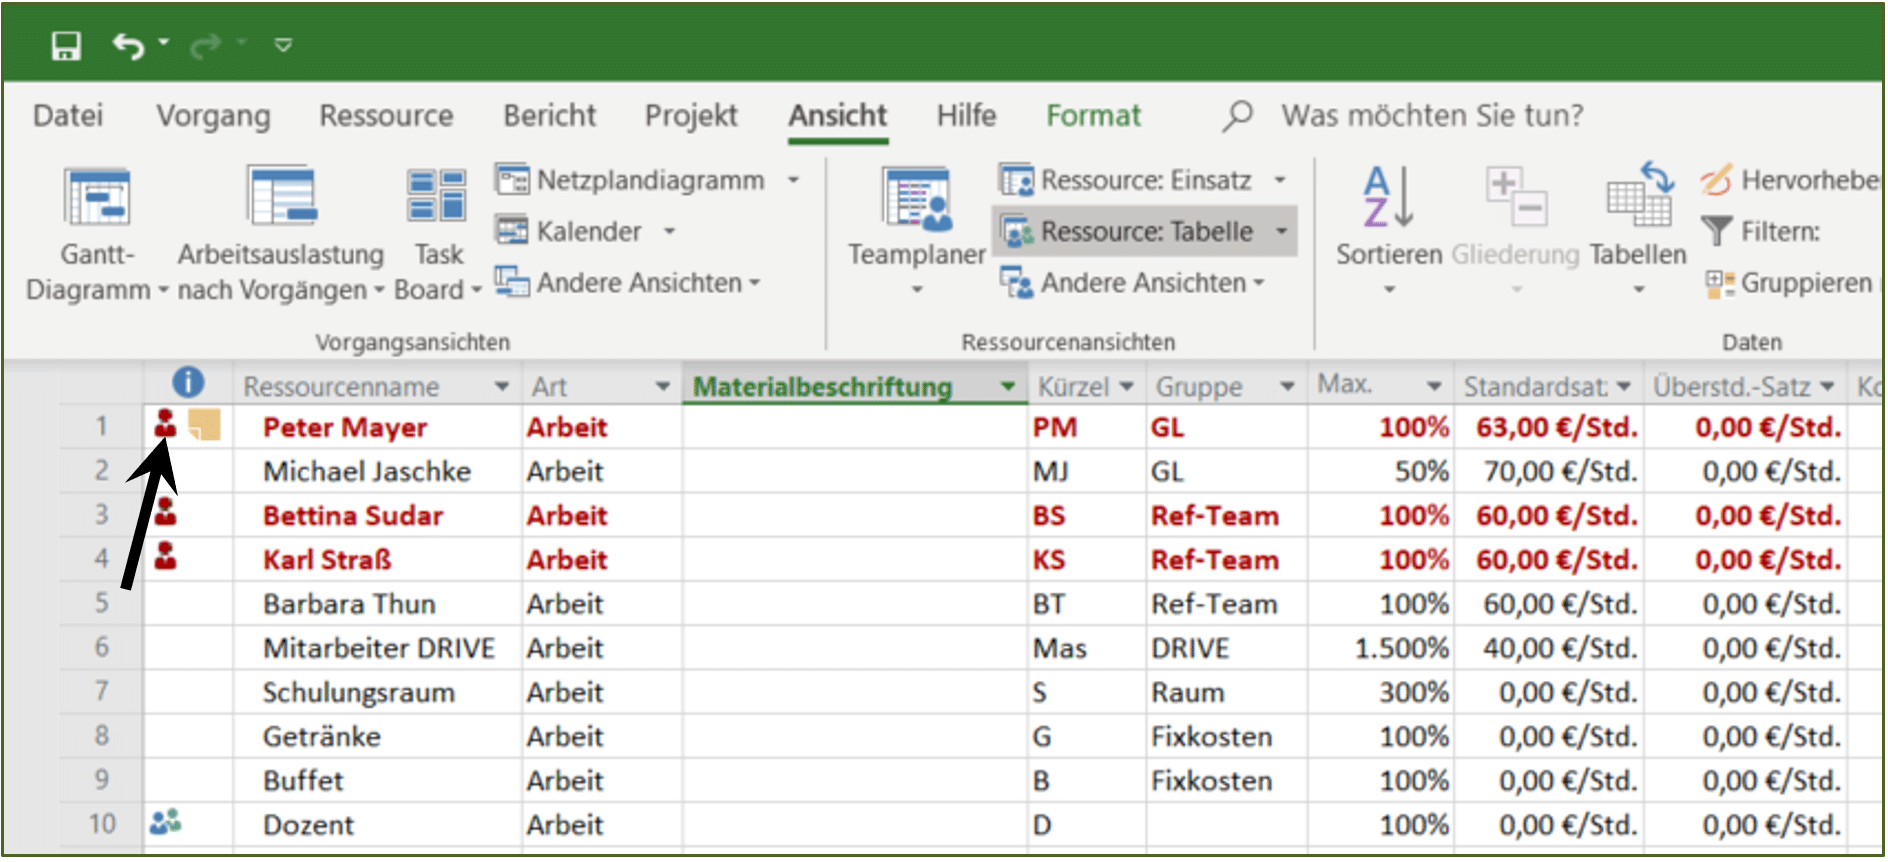
Task: Open the Undo history dropdown arrow
Action: pos(164,43)
